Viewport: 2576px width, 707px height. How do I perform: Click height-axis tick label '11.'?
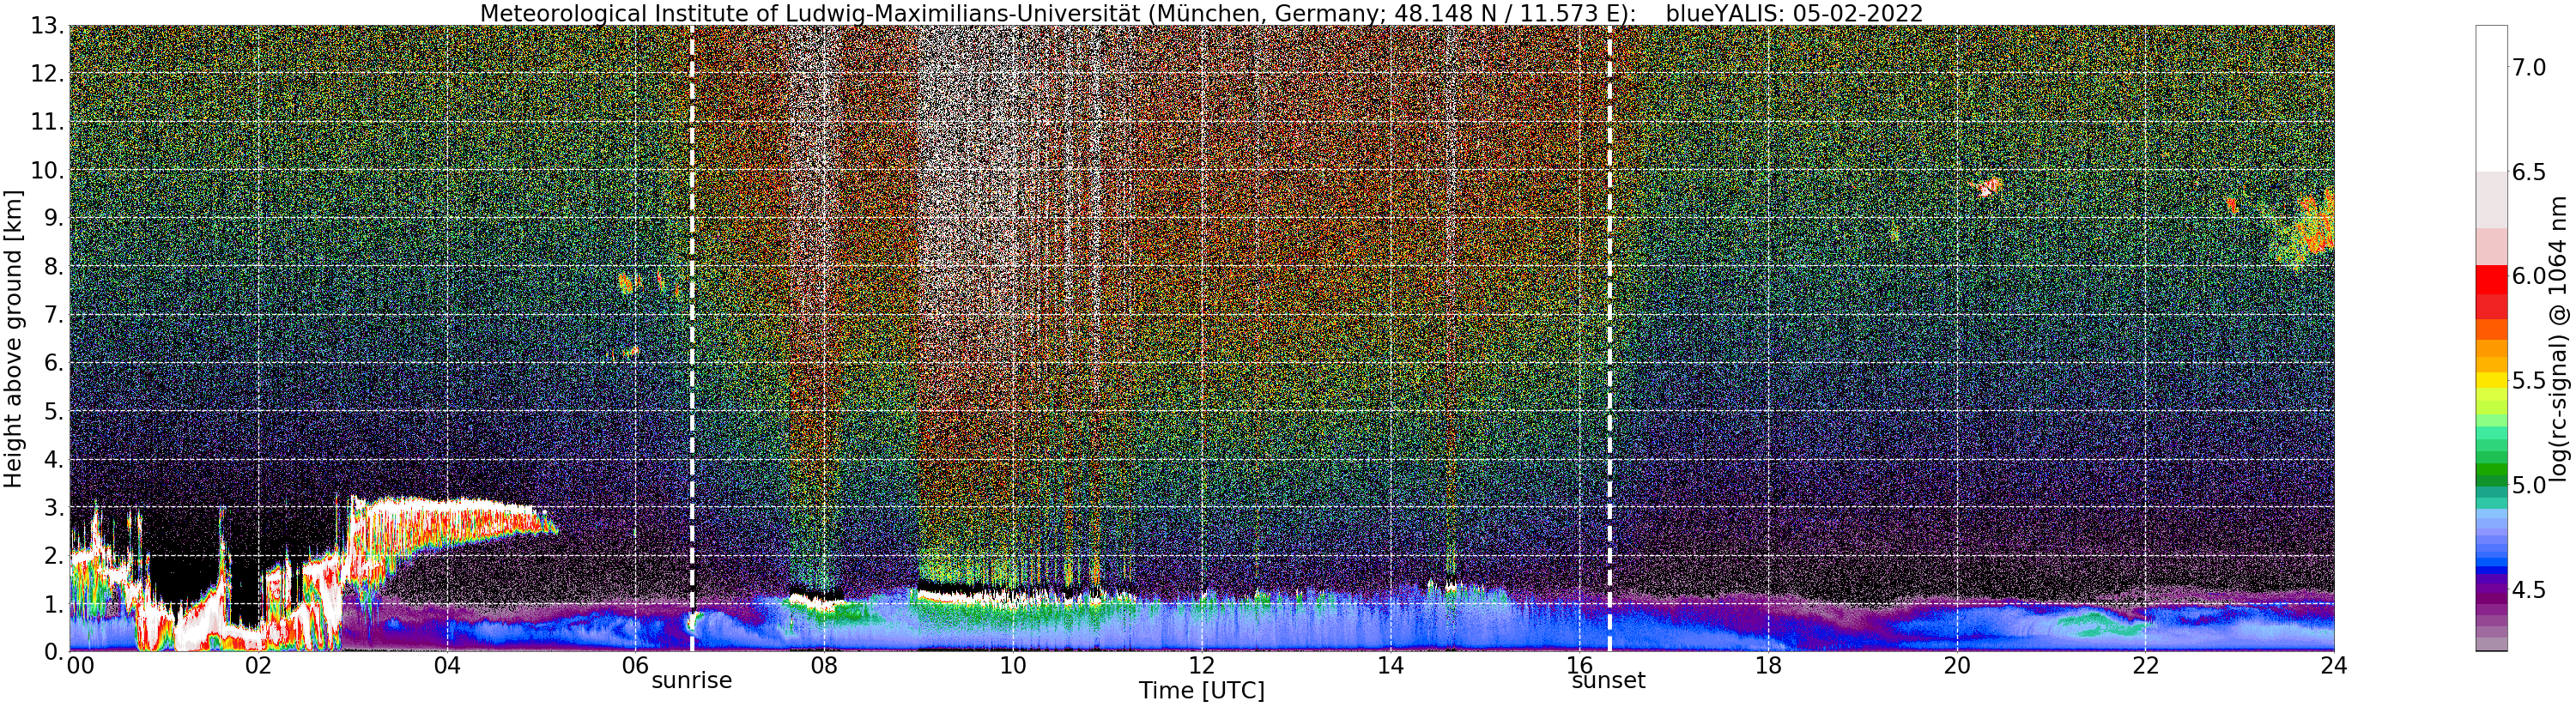point(47,123)
